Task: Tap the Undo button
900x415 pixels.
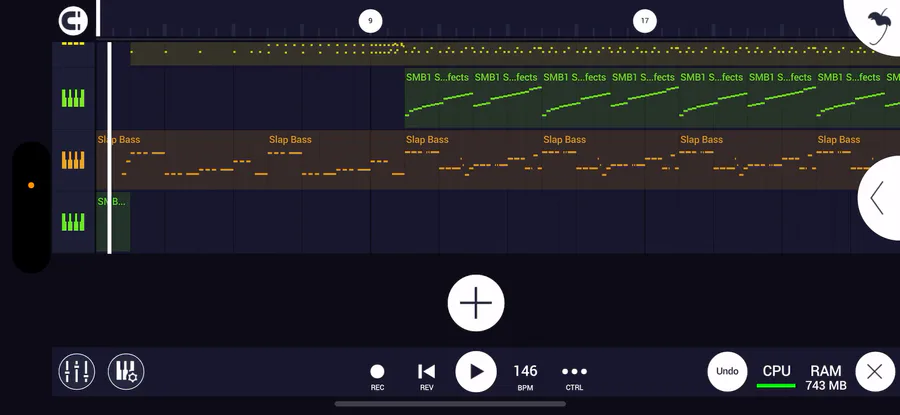Action: pos(727,371)
